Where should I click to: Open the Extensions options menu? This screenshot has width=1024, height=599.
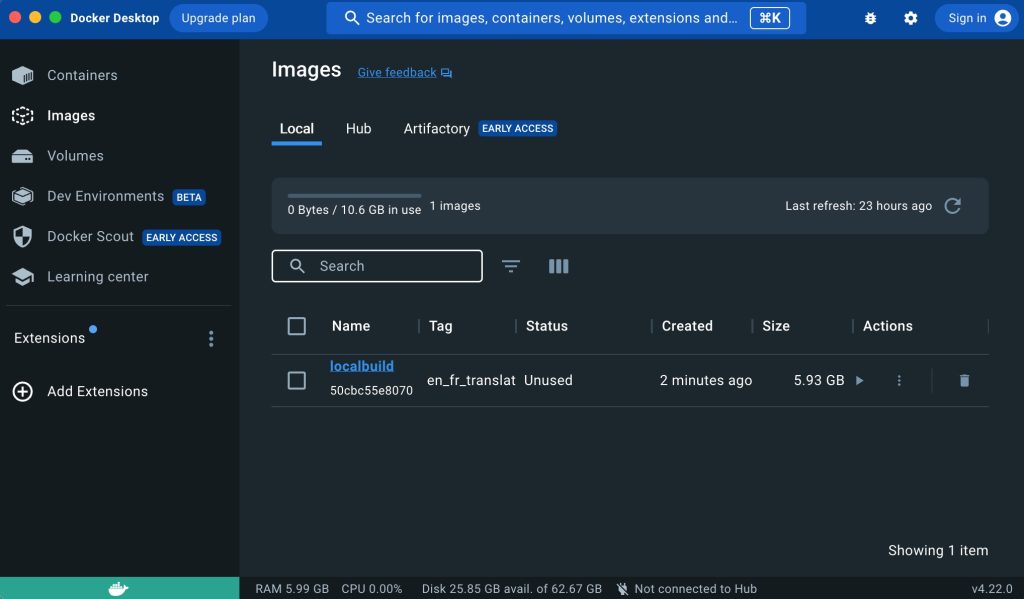[x=211, y=338]
